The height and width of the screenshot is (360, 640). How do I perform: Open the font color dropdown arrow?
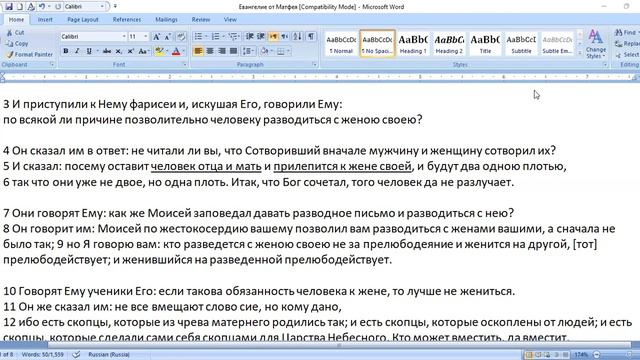coord(183,51)
